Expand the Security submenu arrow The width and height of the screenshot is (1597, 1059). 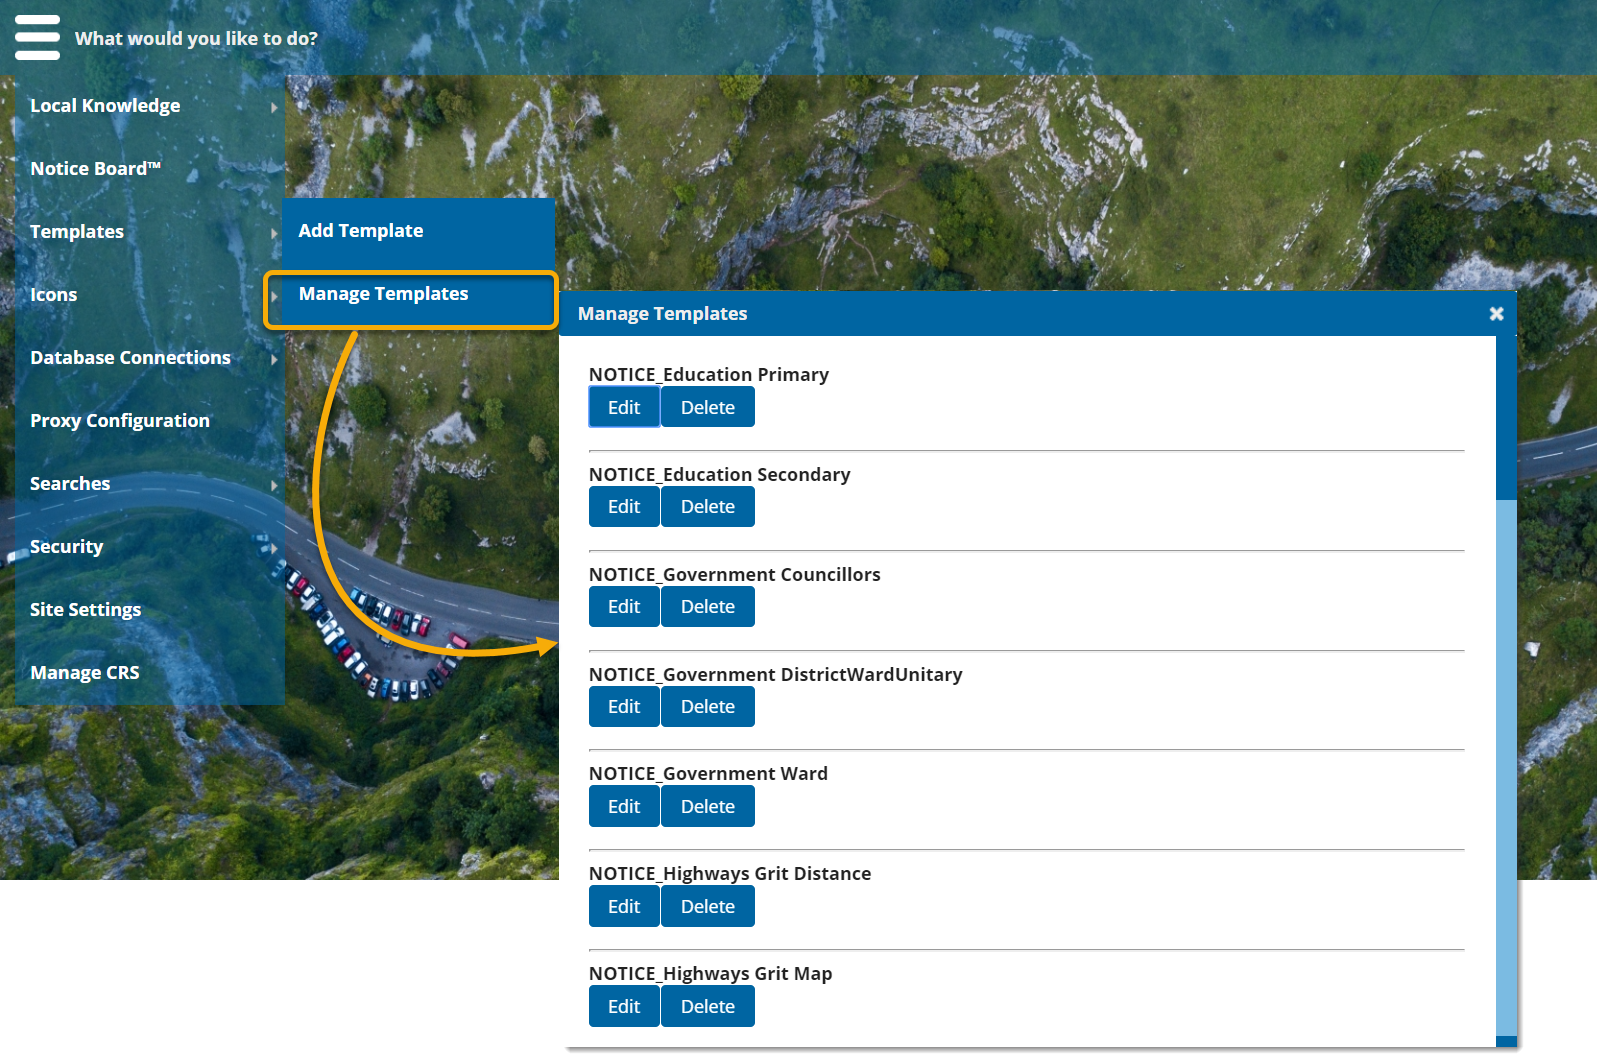click(274, 548)
